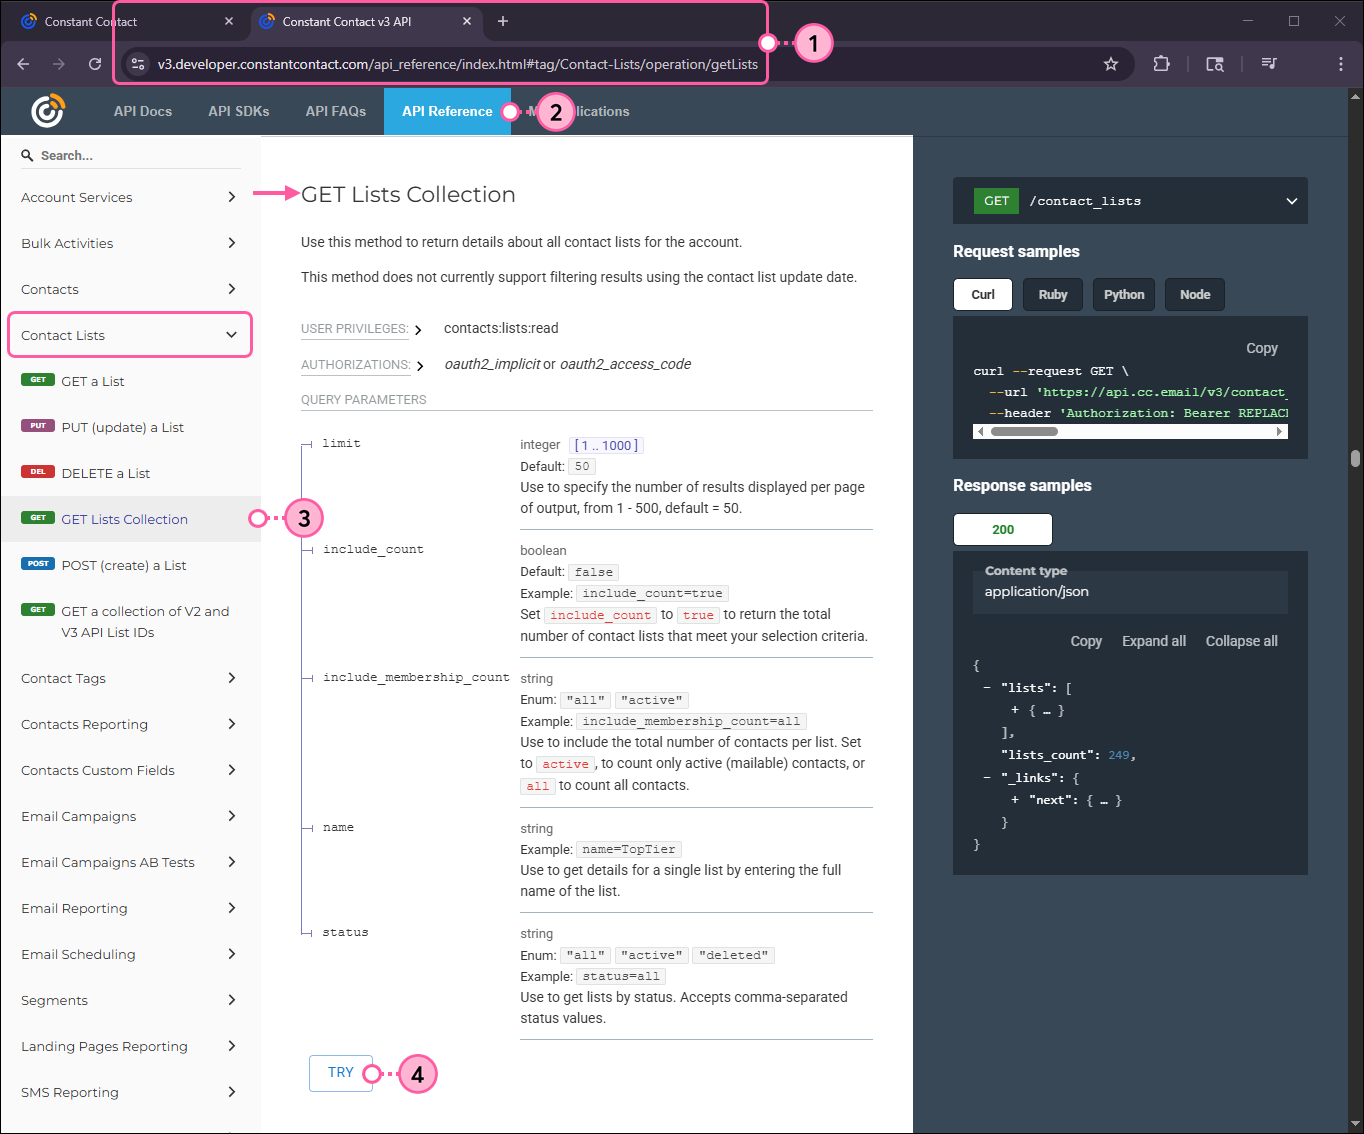Open the browser extensions puzzle icon
Image resolution: width=1364 pixels, height=1134 pixels.
[1161, 64]
